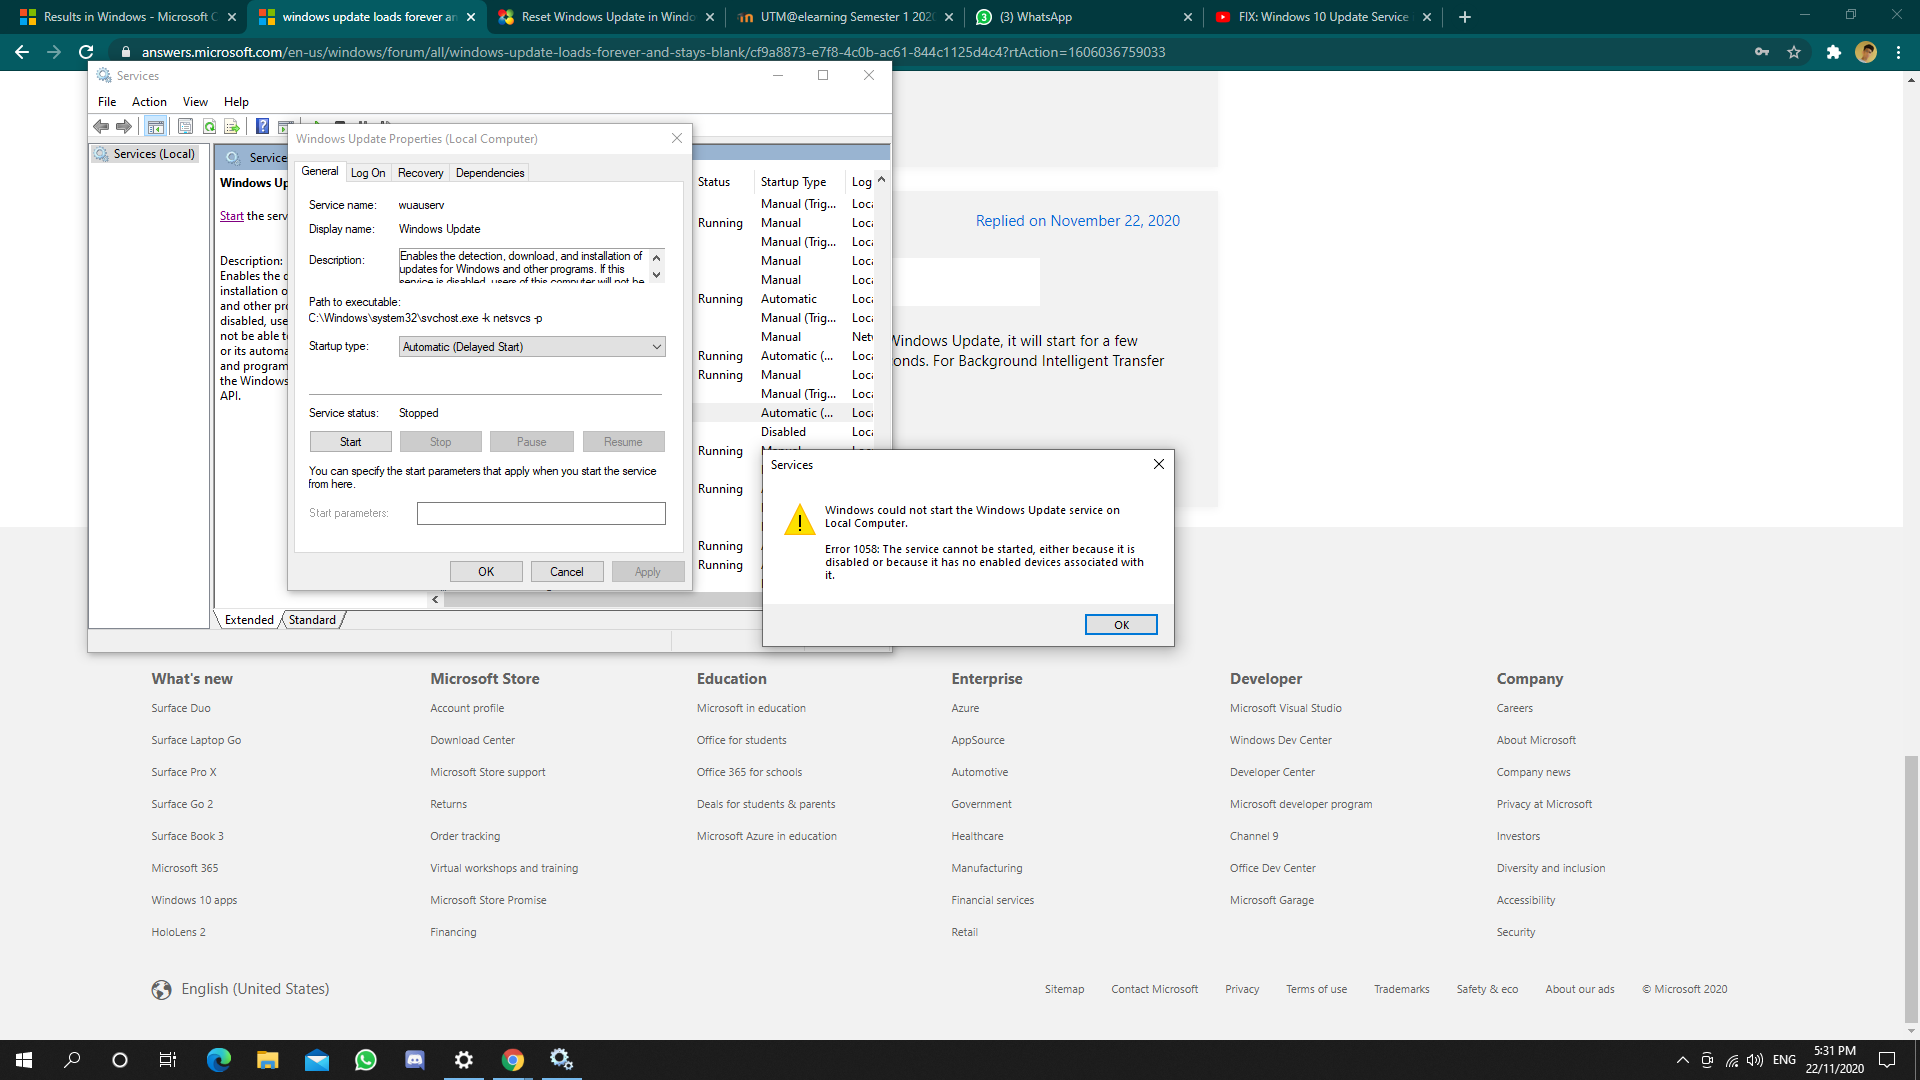The width and height of the screenshot is (1920, 1080).
Task: Click the description box down arrow
Action: pyautogui.click(x=657, y=275)
